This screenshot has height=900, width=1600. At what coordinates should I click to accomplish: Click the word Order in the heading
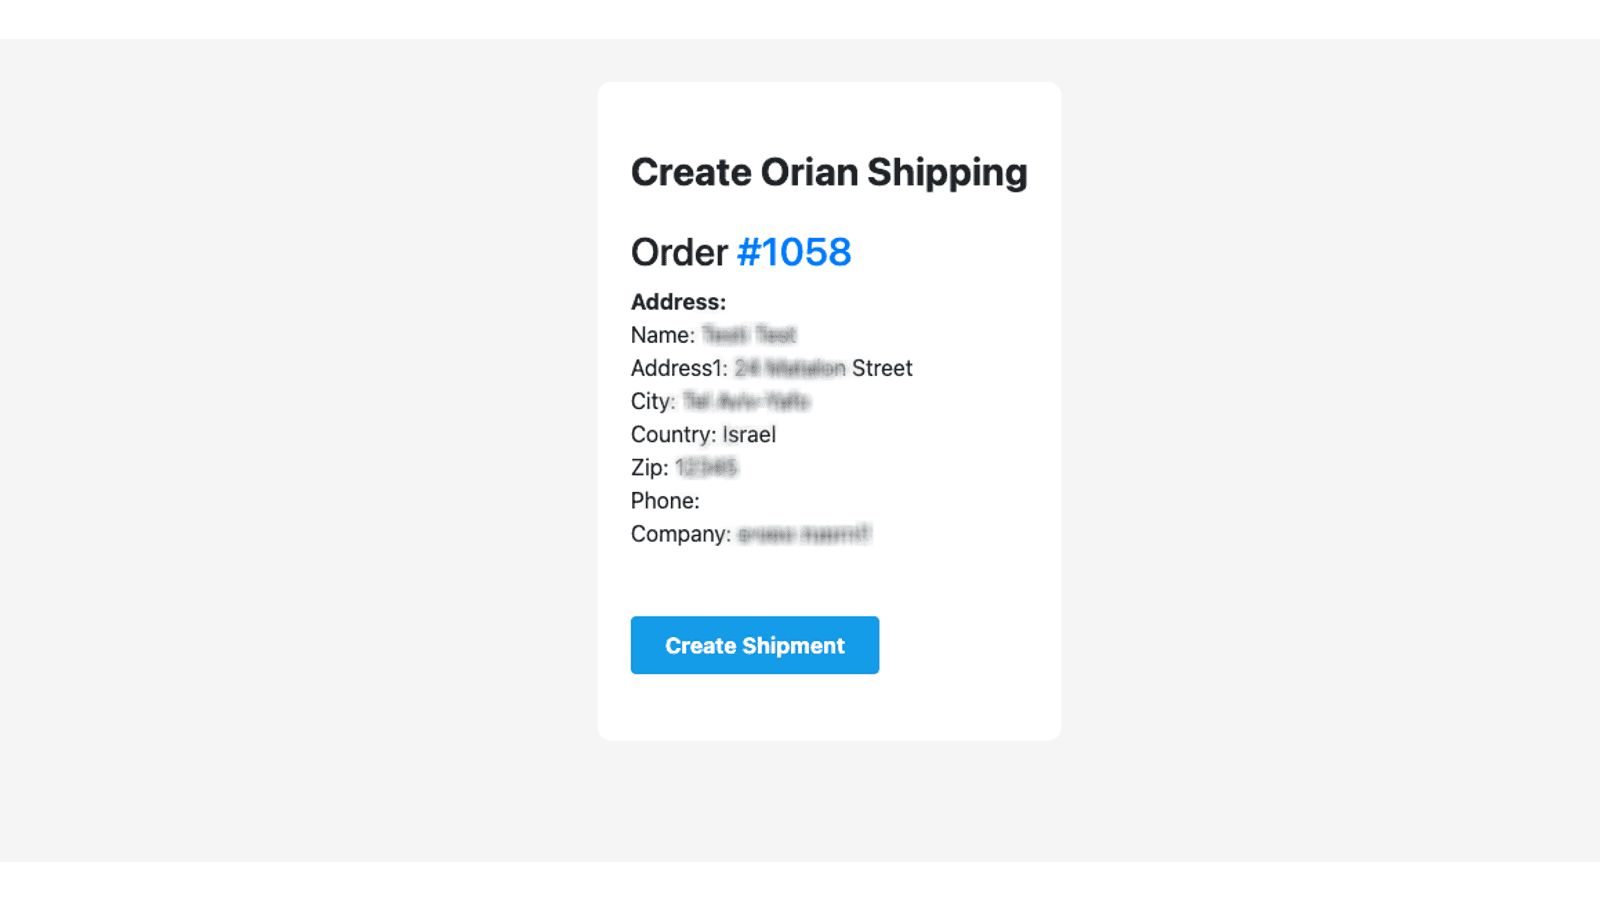point(679,252)
